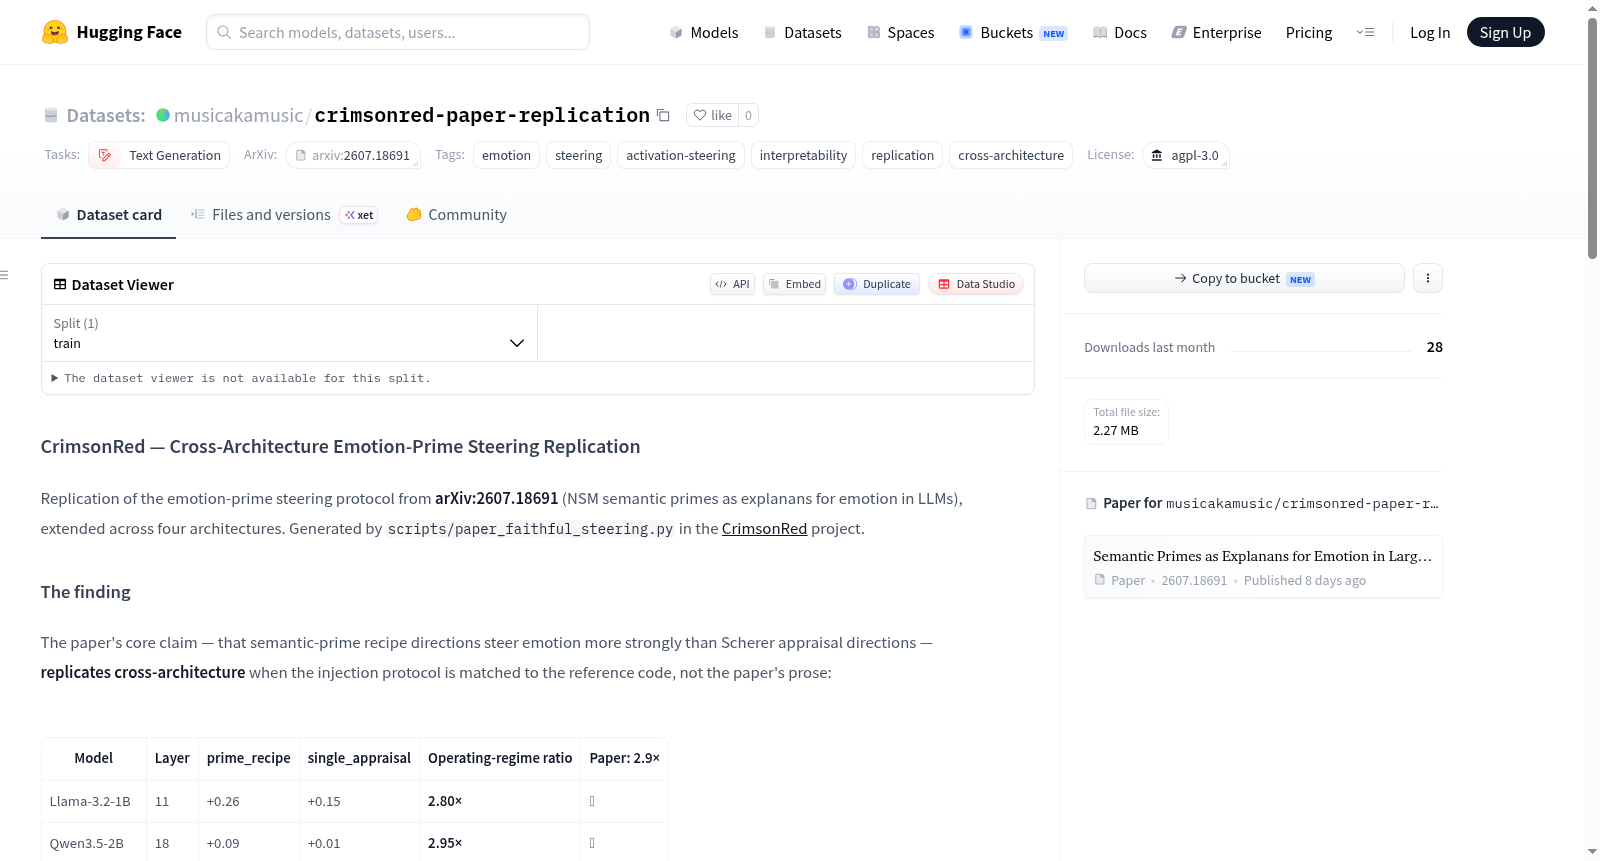Screen dimensions: 1600x861
Task: Click the Operating-regime ratio column header
Action: [x=500, y=758]
